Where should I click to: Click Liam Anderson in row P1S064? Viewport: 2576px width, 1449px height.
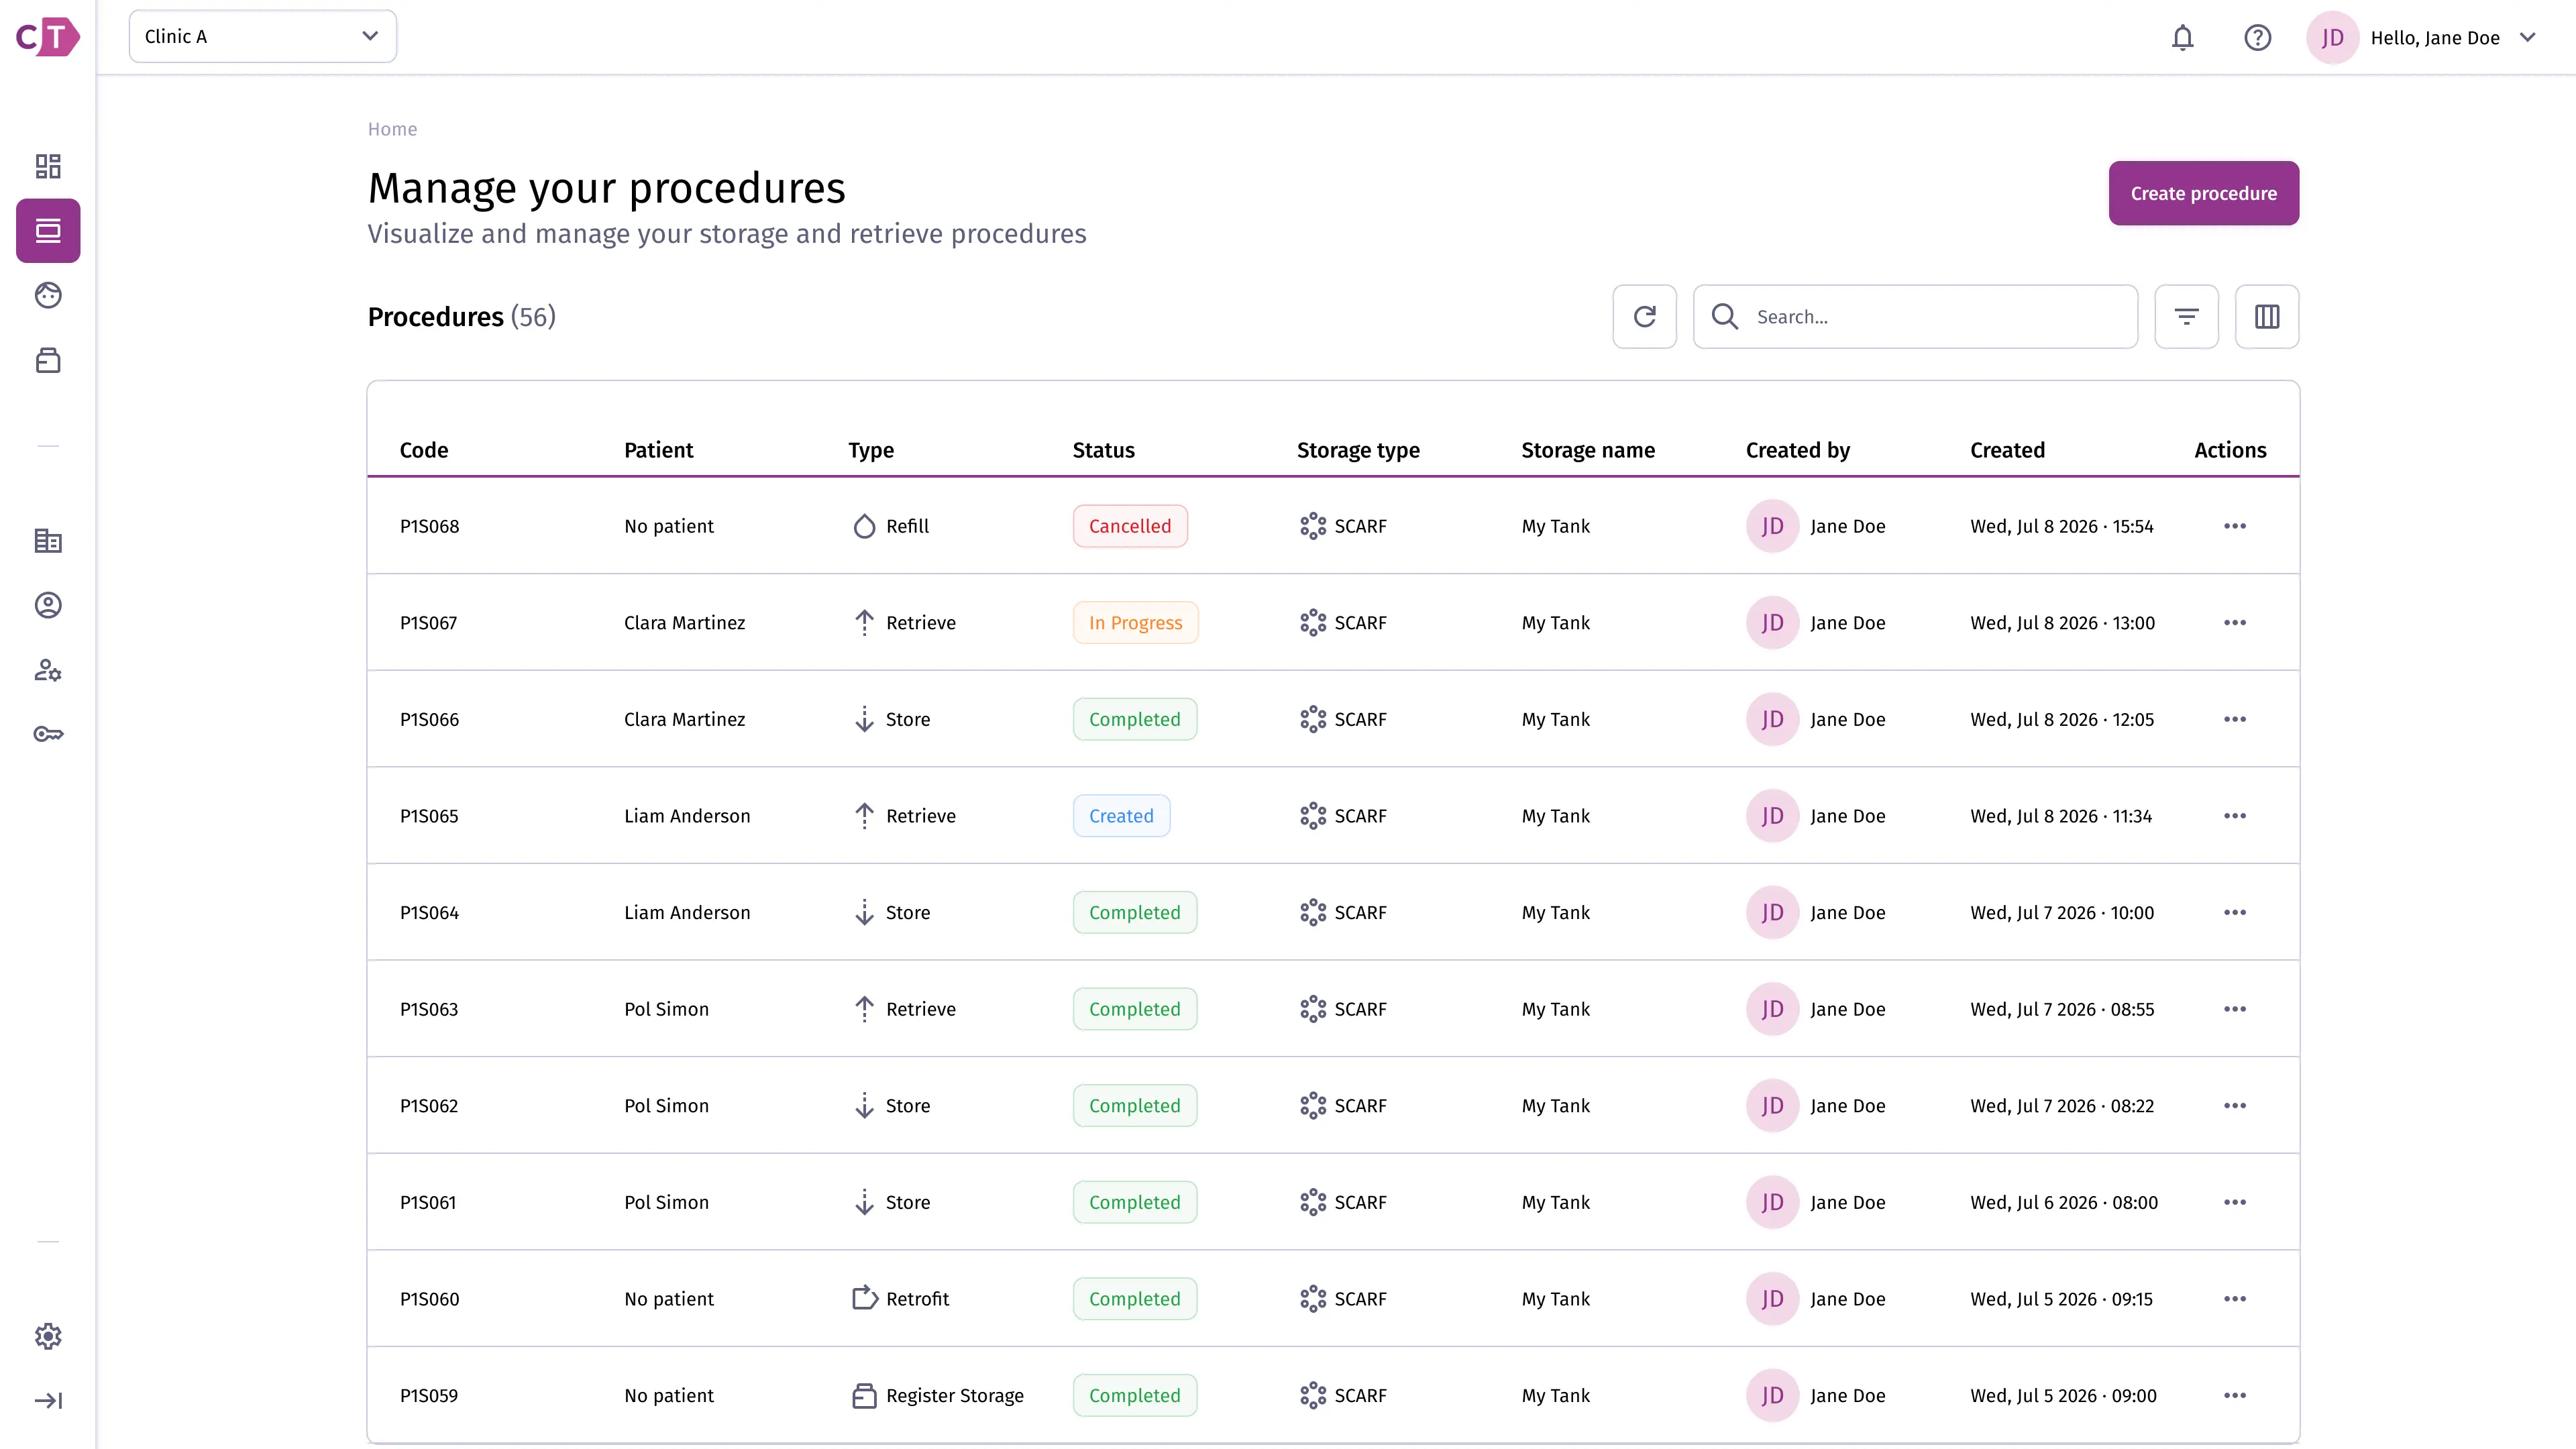(x=687, y=913)
